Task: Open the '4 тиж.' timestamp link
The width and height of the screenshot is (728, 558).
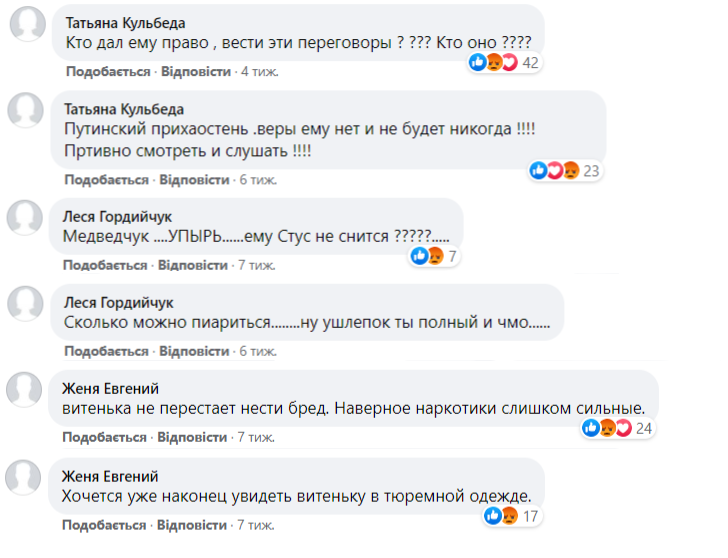Action: [x=260, y=72]
